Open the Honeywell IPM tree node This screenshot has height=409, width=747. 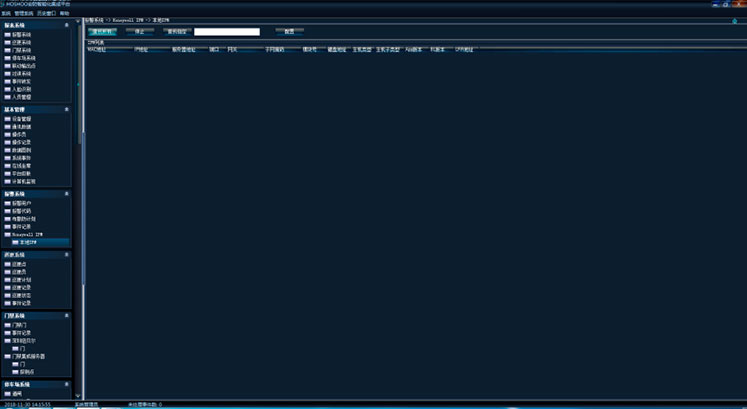[x=27, y=234]
